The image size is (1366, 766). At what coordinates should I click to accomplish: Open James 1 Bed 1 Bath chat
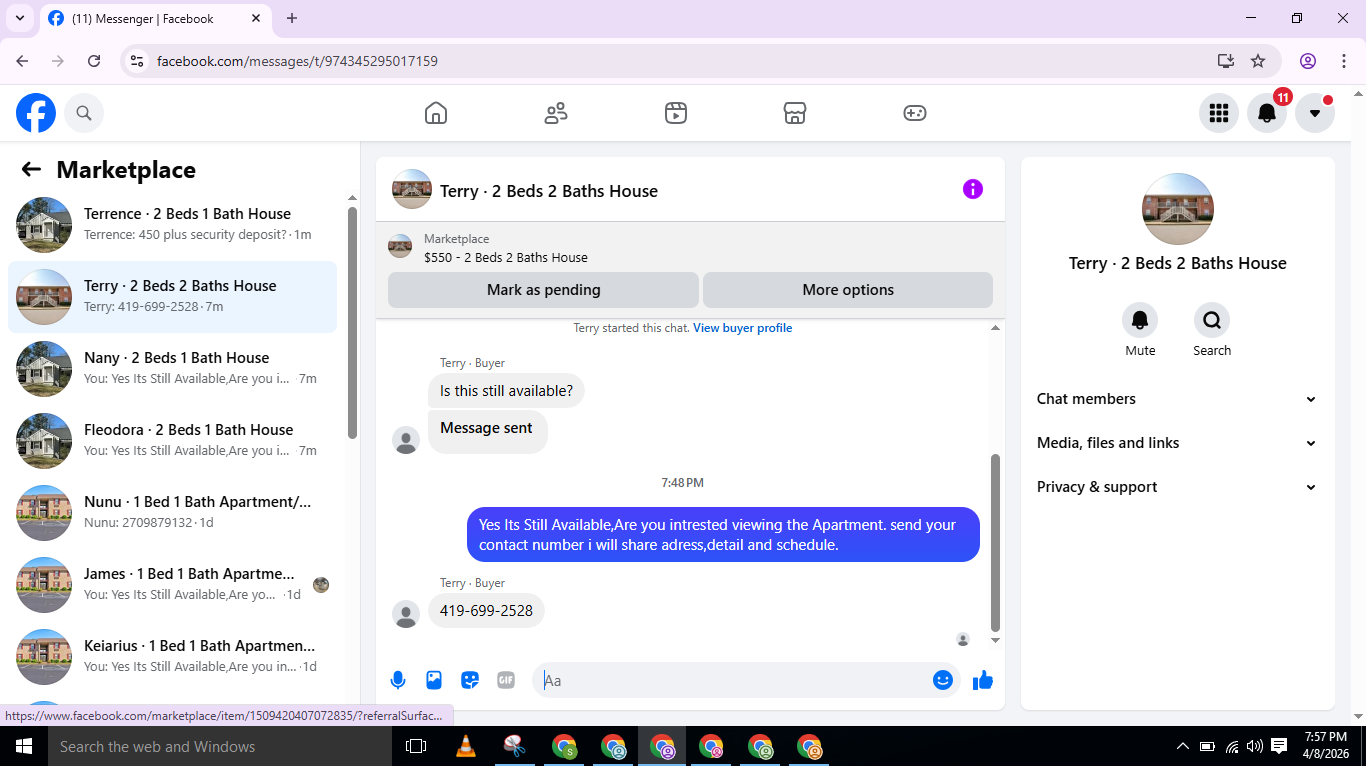tap(172, 584)
